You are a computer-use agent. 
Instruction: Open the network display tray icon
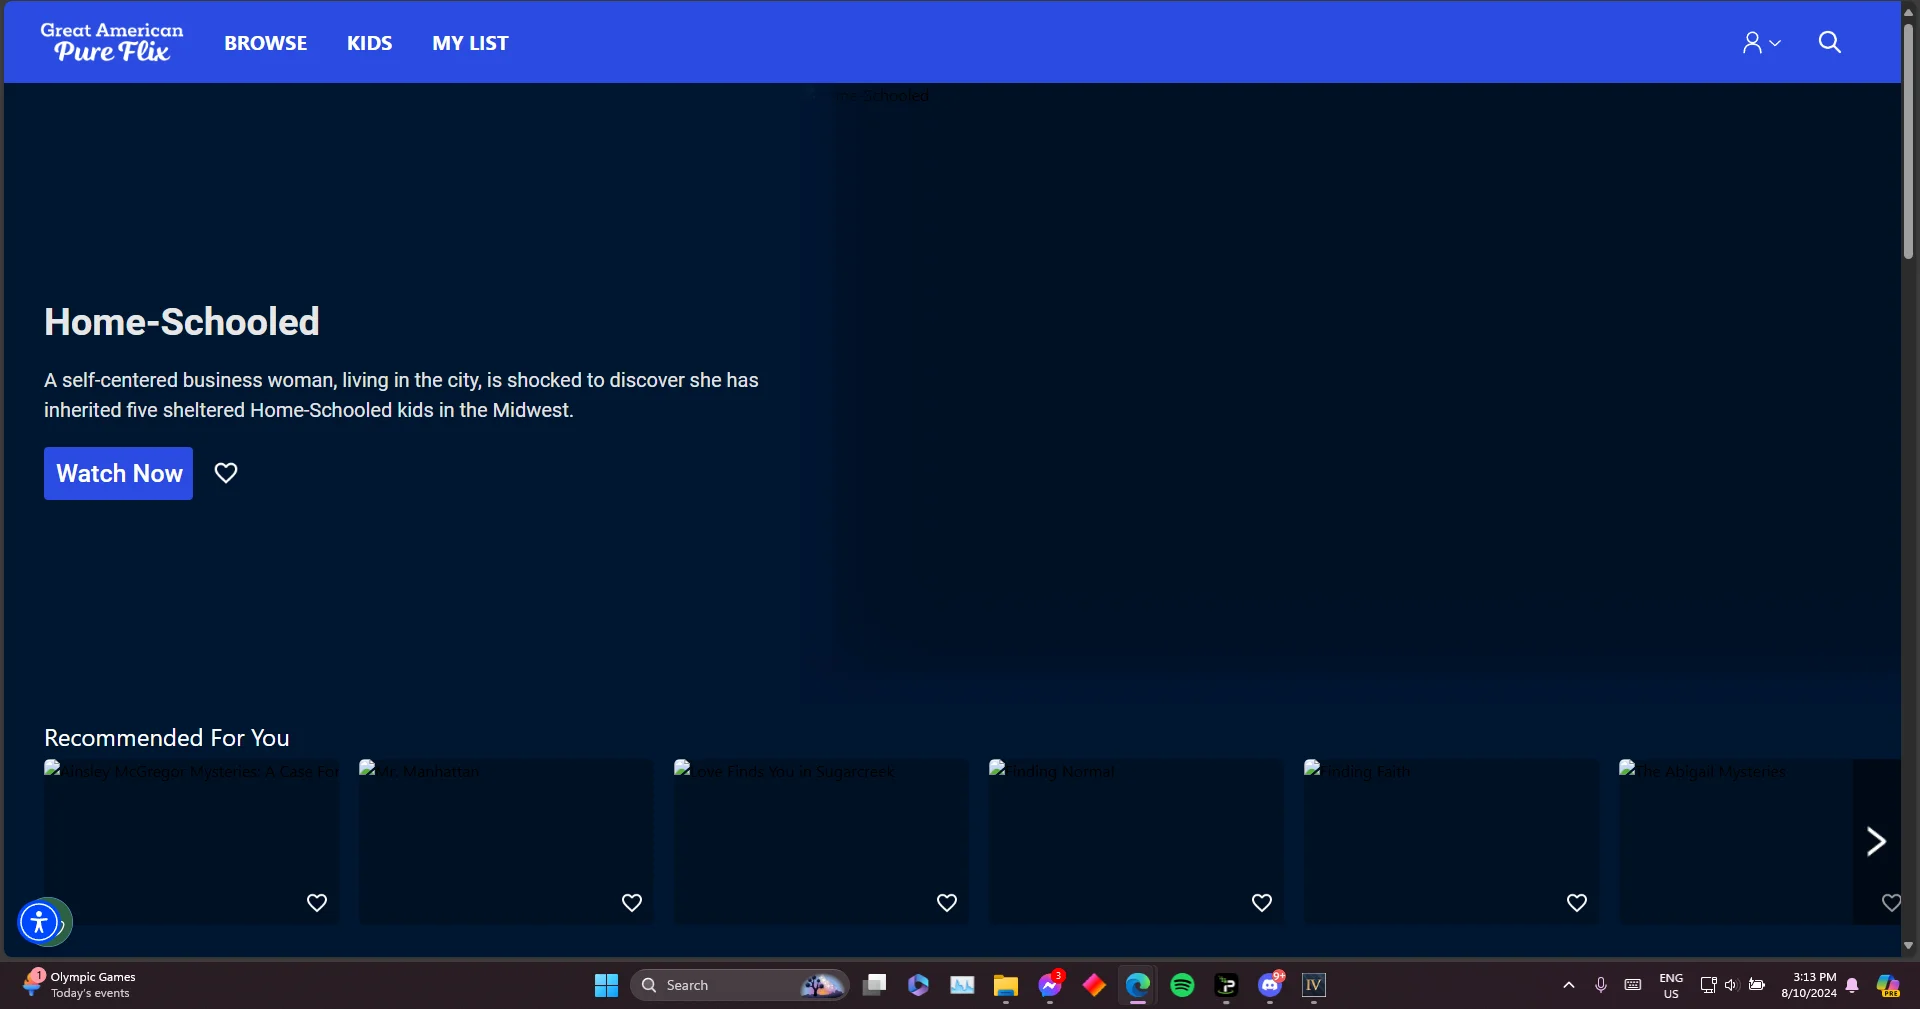(x=1708, y=985)
